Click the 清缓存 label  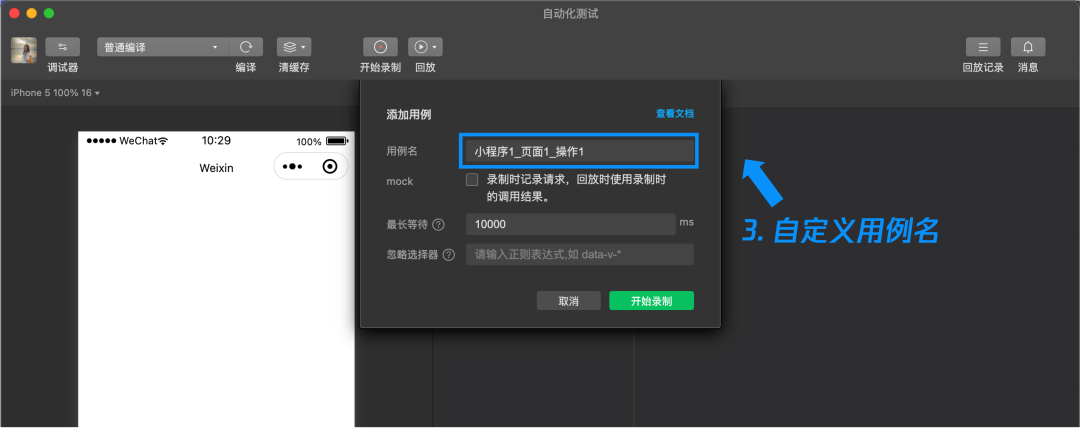click(x=294, y=68)
